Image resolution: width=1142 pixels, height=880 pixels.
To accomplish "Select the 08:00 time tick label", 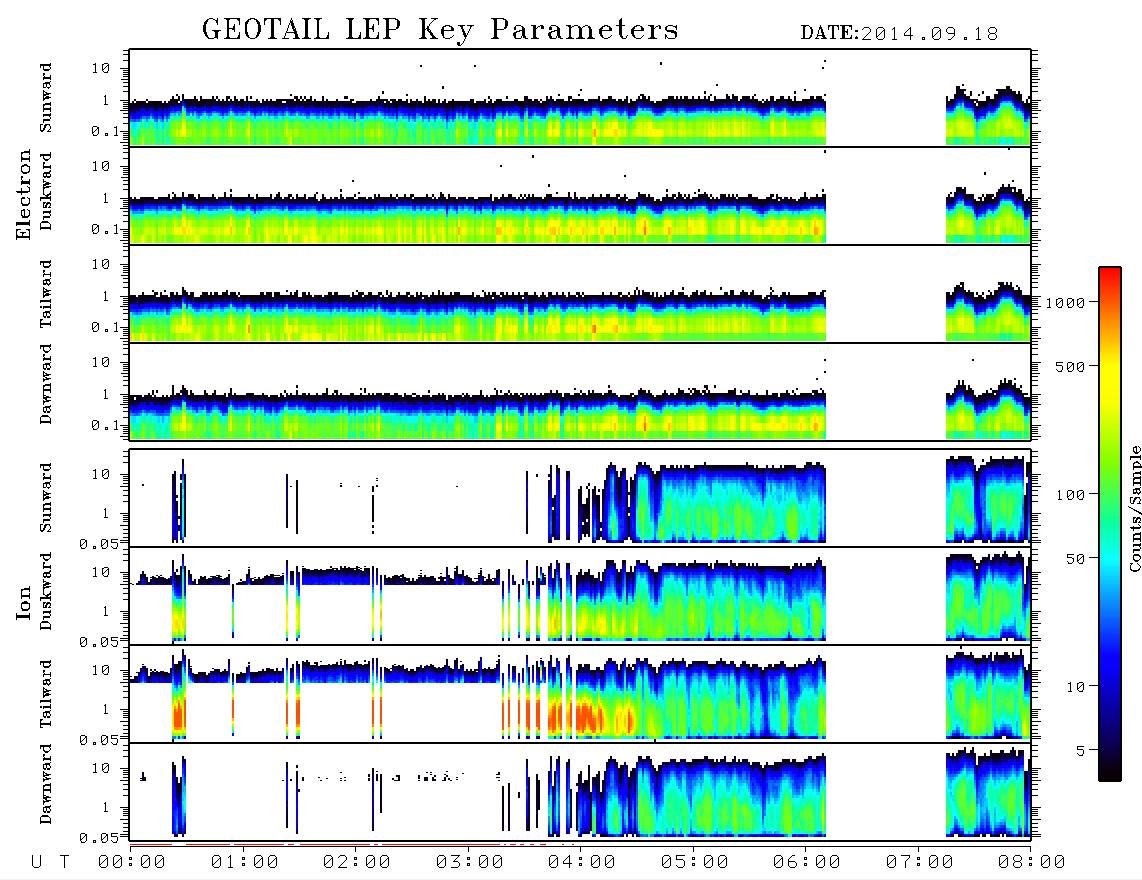I will point(1032,863).
